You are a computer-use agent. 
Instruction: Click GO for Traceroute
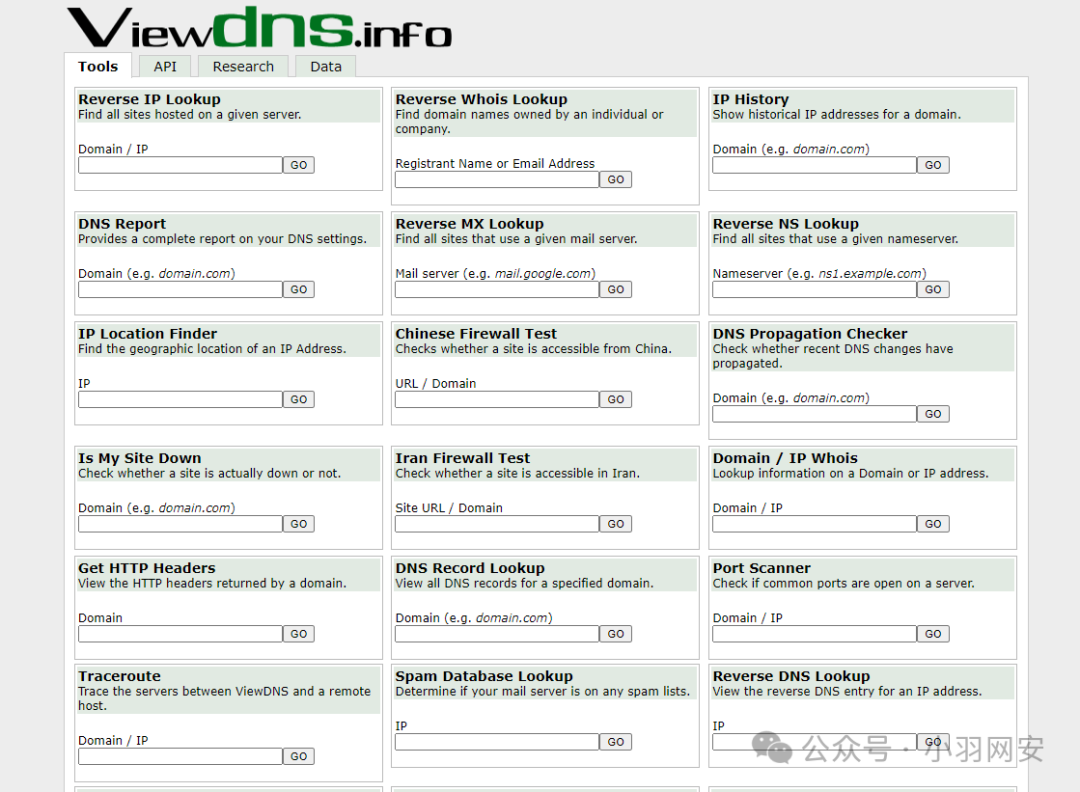coord(299,757)
